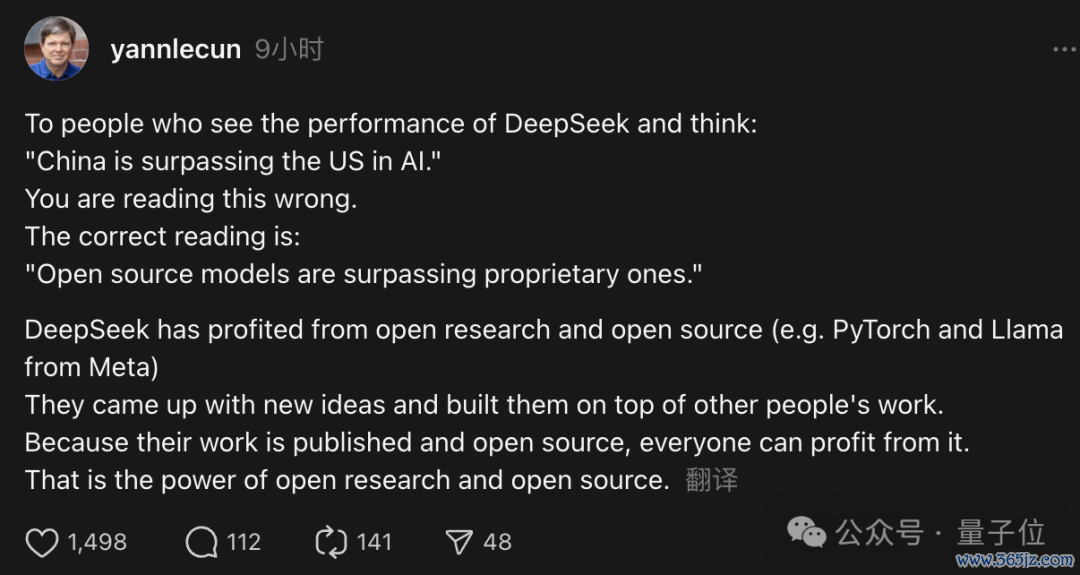Click the quote about open source models surpassing
This screenshot has width=1080, height=575.
coord(364,275)
